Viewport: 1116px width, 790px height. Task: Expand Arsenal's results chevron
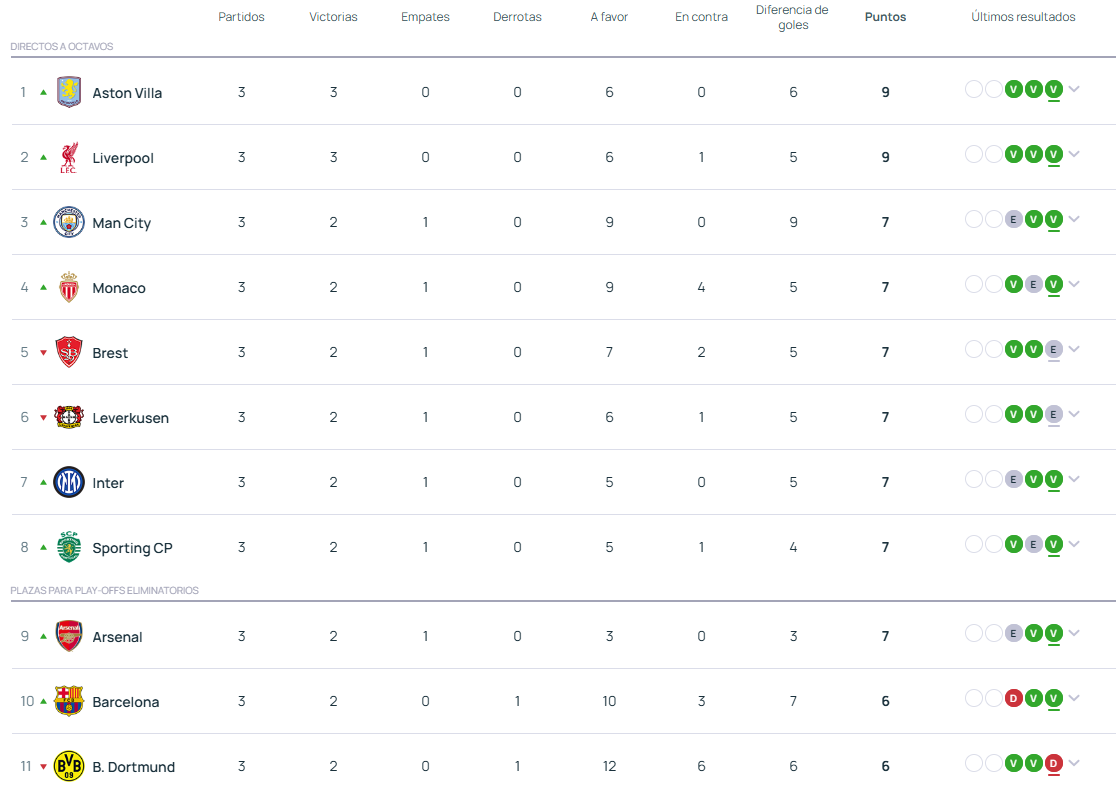click(1074, 633)
